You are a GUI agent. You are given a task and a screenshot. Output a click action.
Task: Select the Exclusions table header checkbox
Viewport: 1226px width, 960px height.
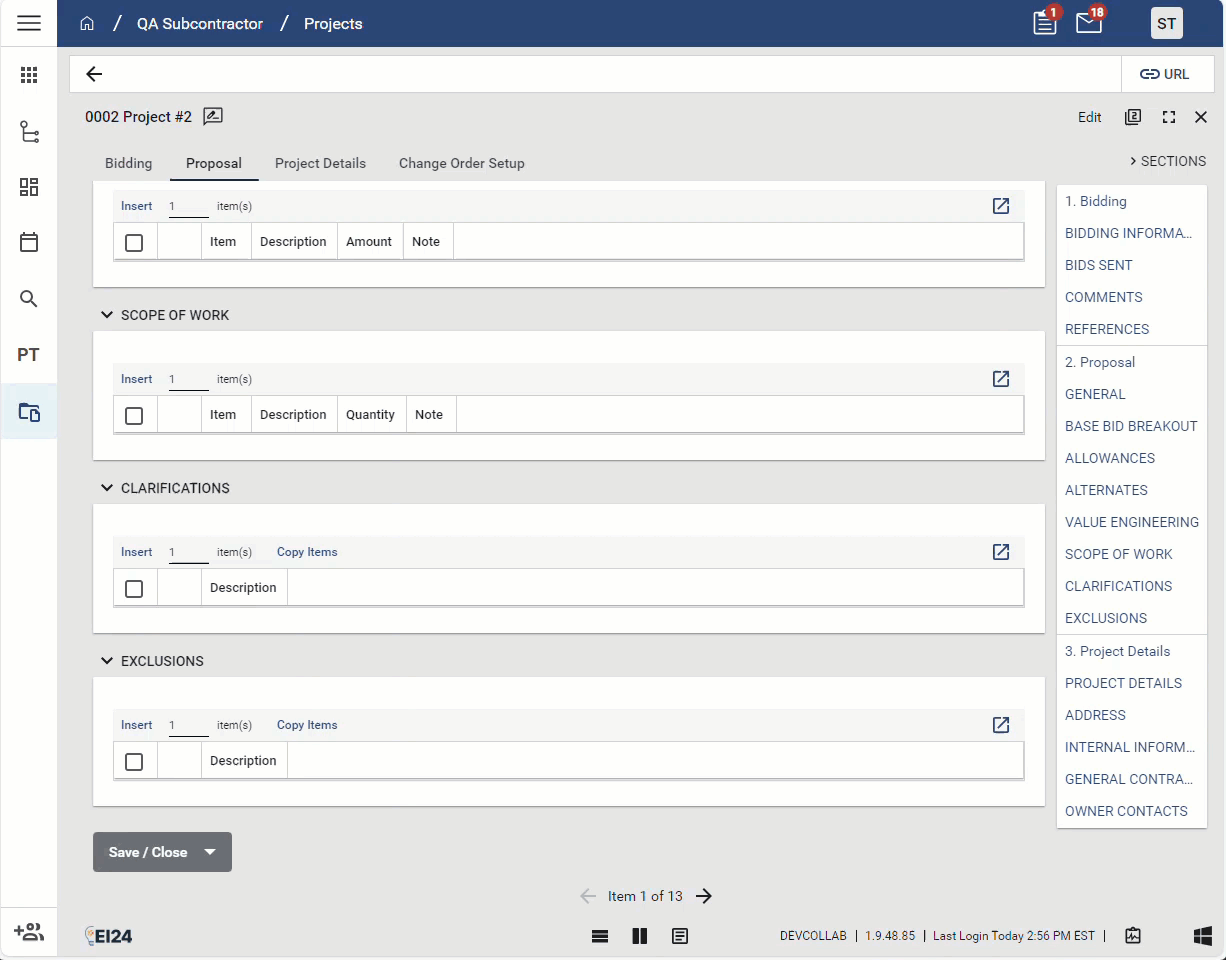[134, 761]
